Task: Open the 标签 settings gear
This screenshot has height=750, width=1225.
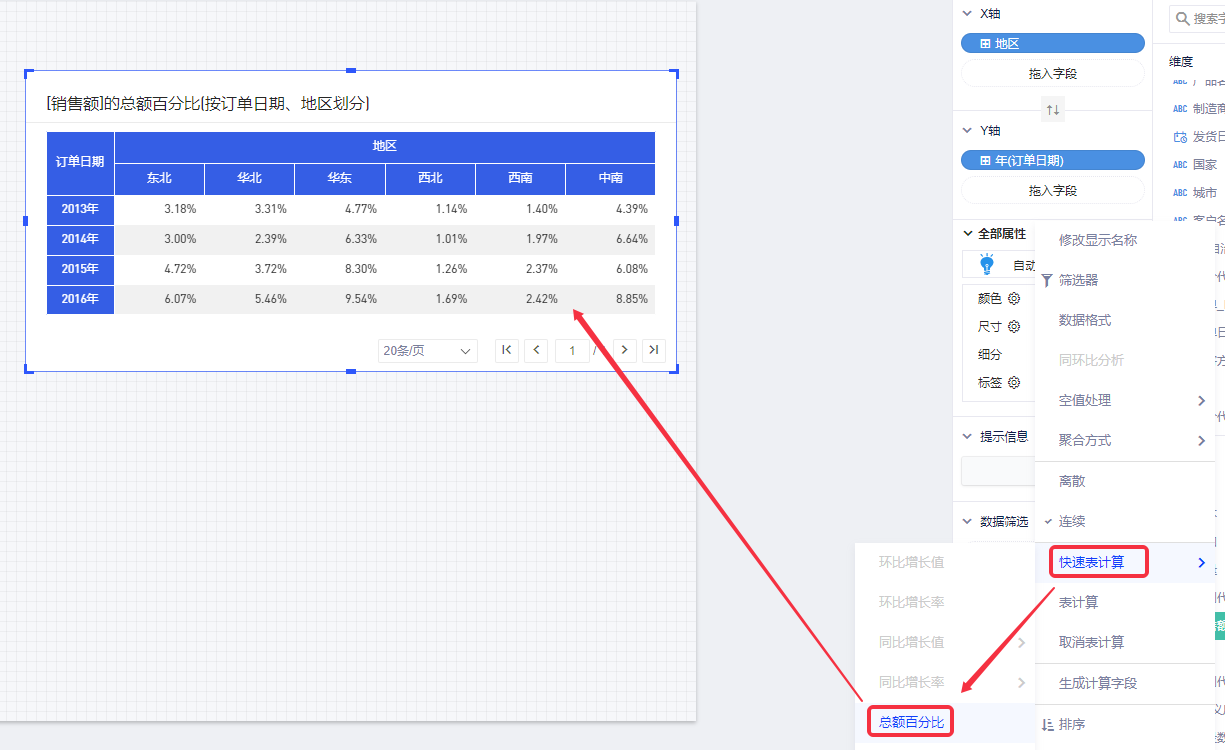Action: pos(1014,382)
